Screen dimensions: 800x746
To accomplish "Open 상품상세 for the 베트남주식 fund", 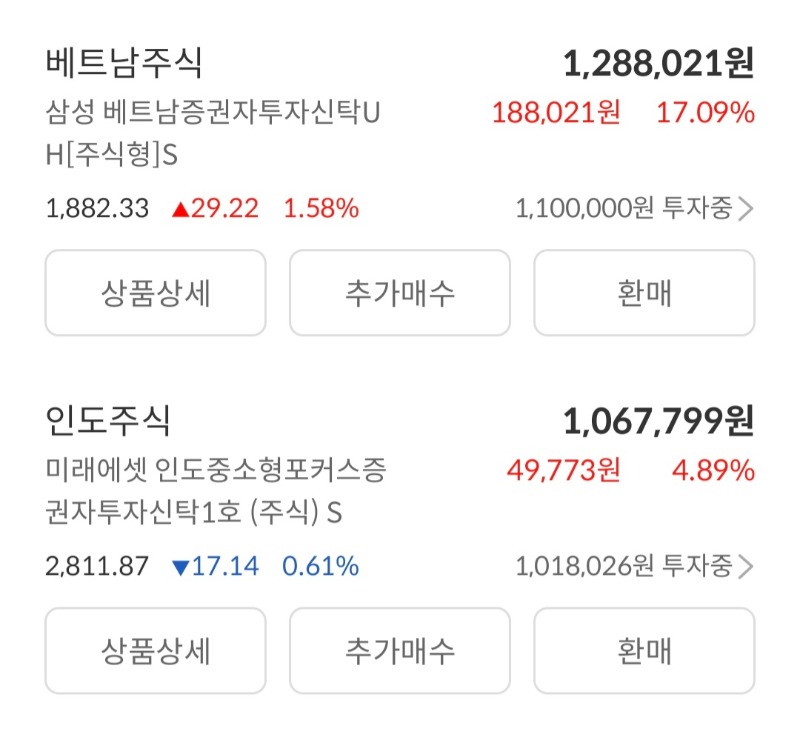I will tap(155, 293).
